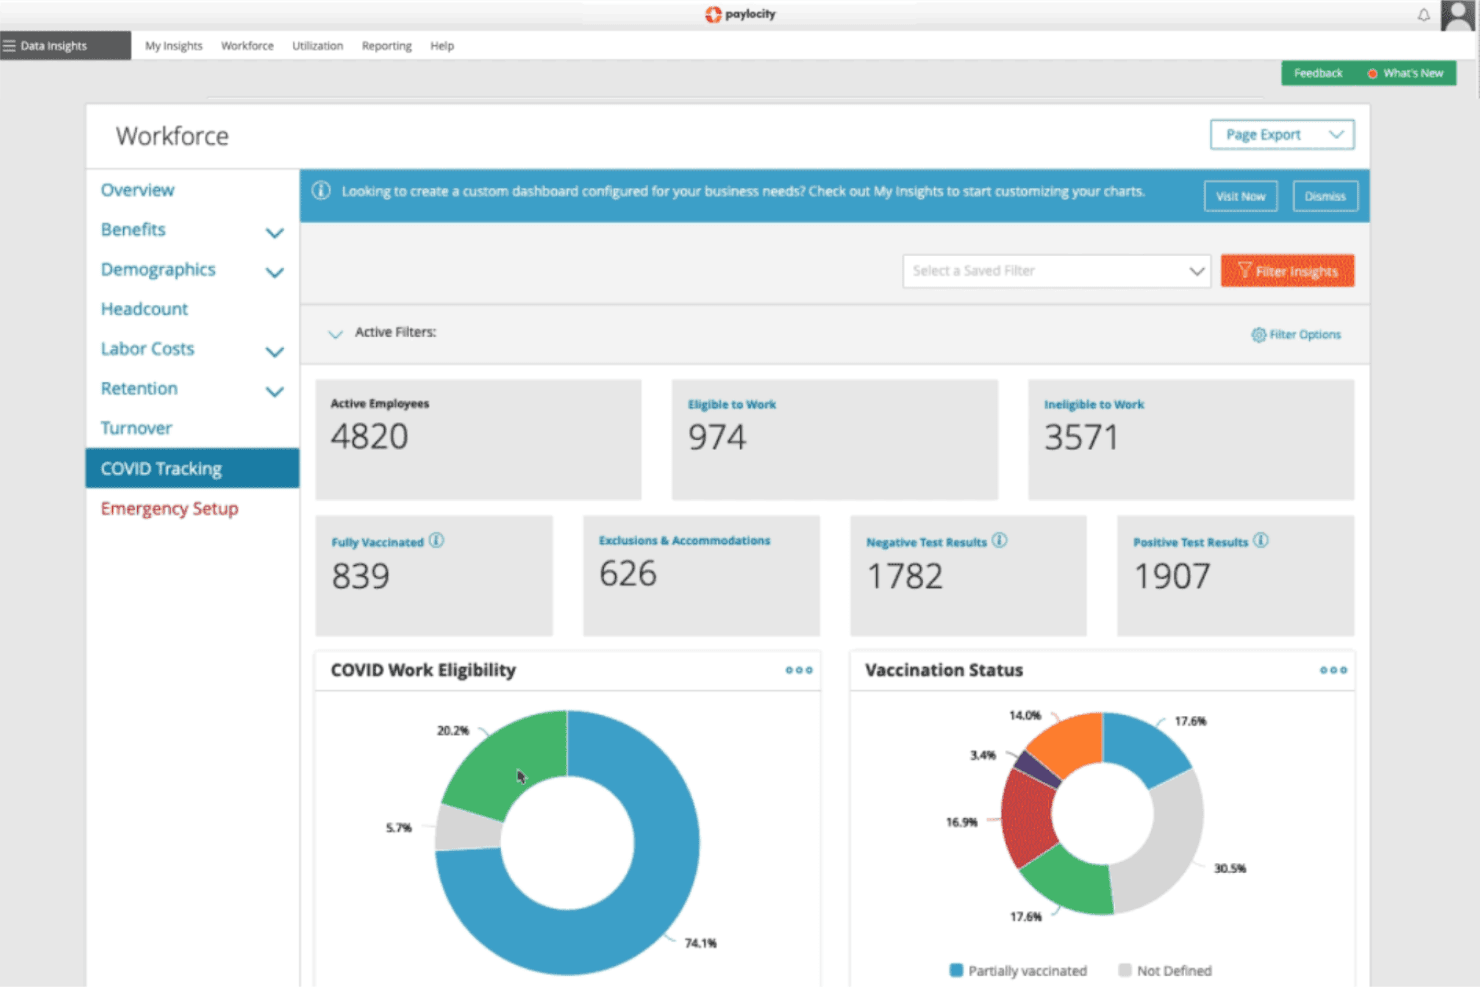Select Turnover in the sidebar
This screenshot has width=1480, height=987.
tap(136, 428)
